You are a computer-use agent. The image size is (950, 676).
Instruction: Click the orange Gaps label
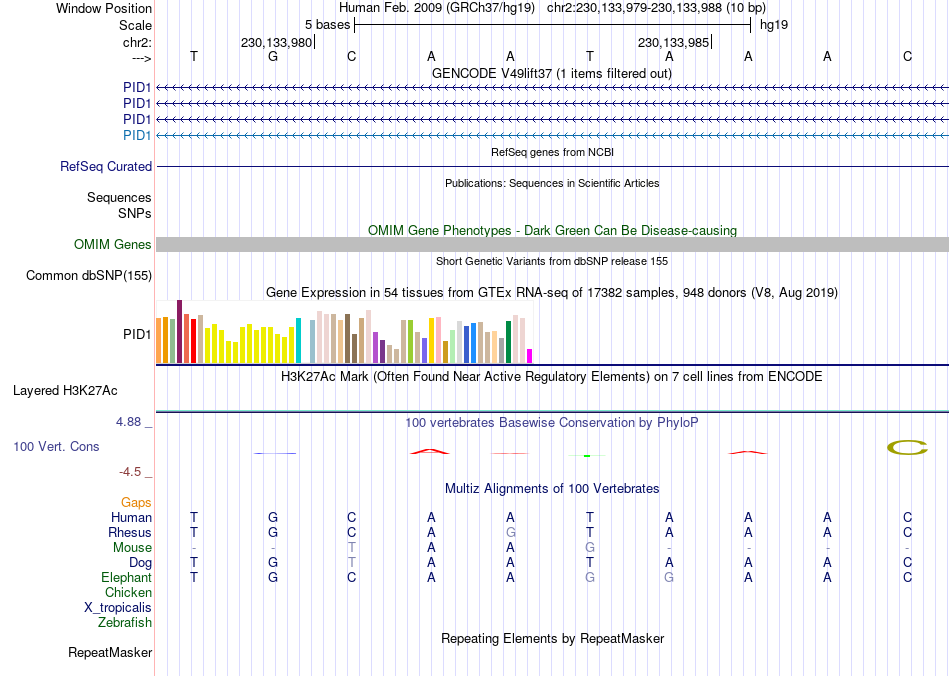(x=136, y=503)
